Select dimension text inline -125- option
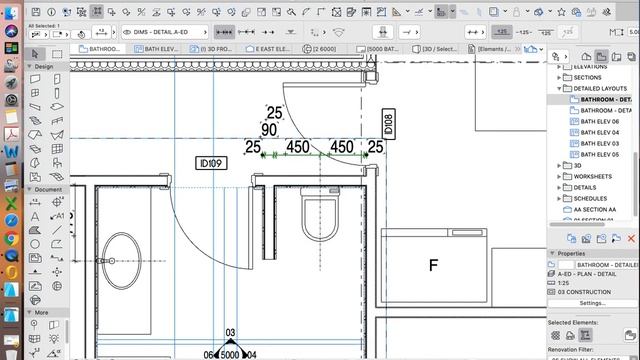Image resolution: width=640 pixels, height=360 pixels. 523,32
